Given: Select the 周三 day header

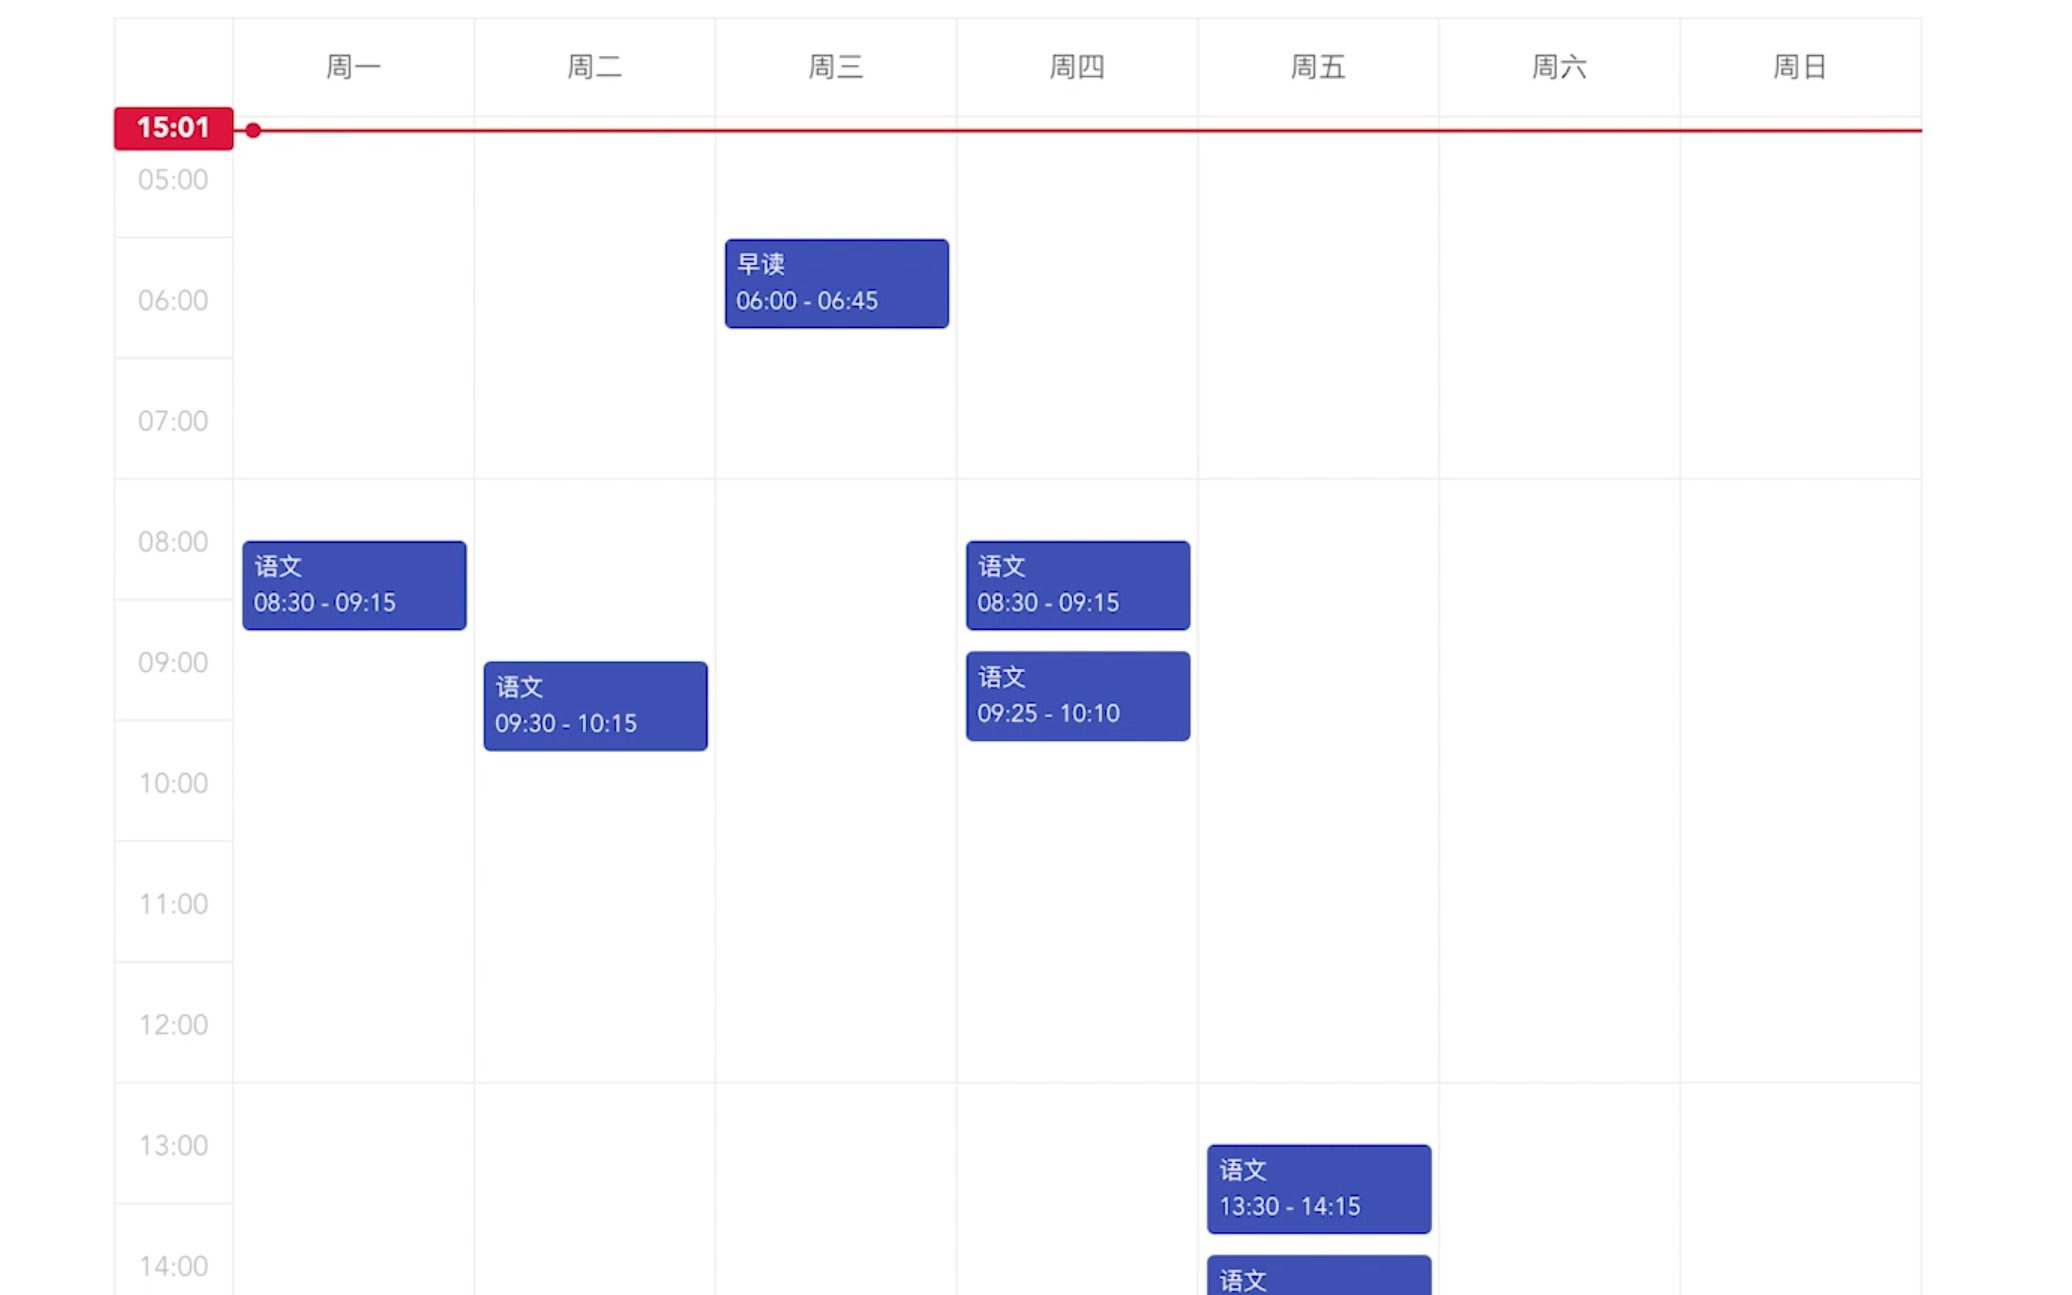Looking at the screenshot, I should 835,67.
